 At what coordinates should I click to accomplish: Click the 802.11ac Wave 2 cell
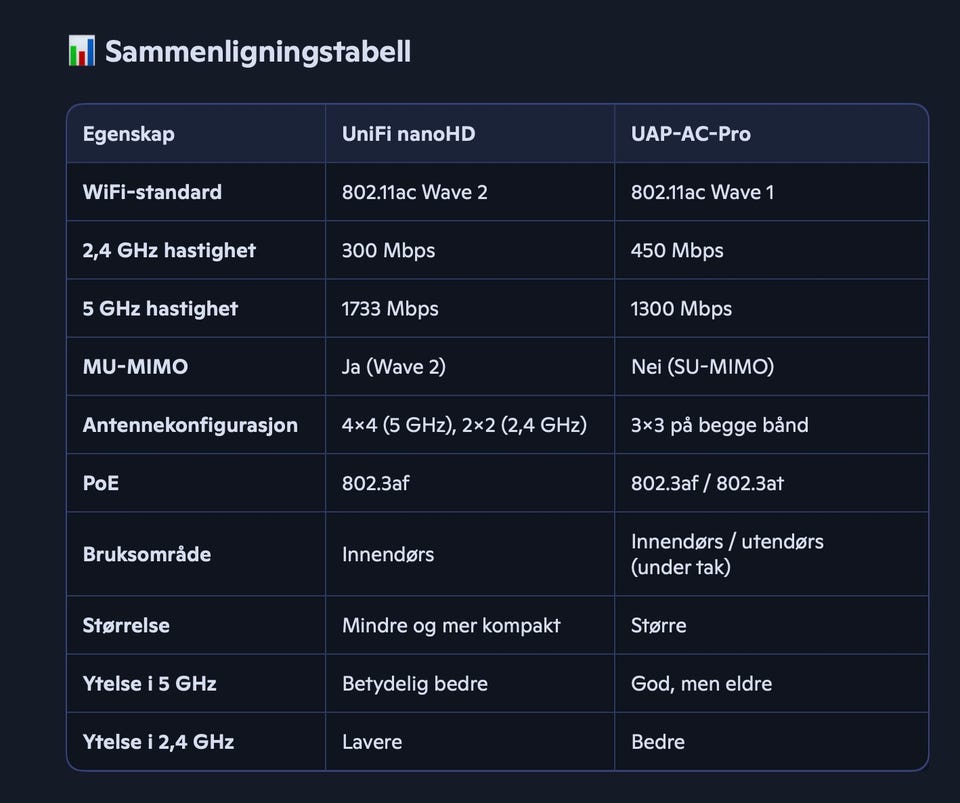pyautogui.click(x=414, y=192)
